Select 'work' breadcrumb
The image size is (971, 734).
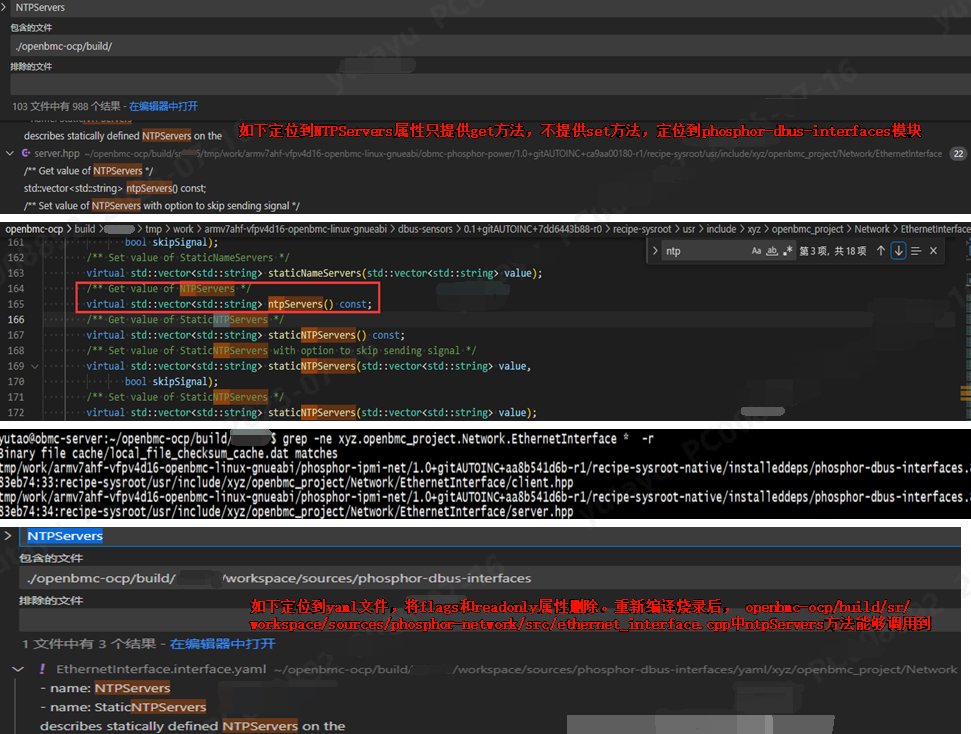(183, 229)
